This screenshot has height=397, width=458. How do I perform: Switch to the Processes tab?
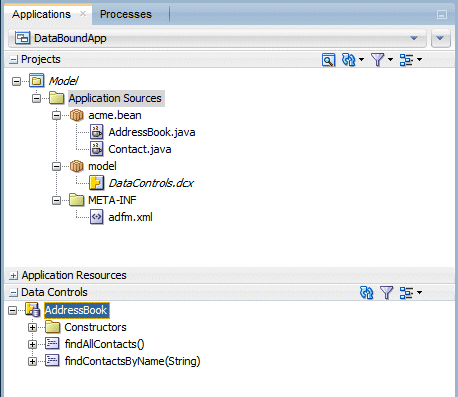point(126,14)
